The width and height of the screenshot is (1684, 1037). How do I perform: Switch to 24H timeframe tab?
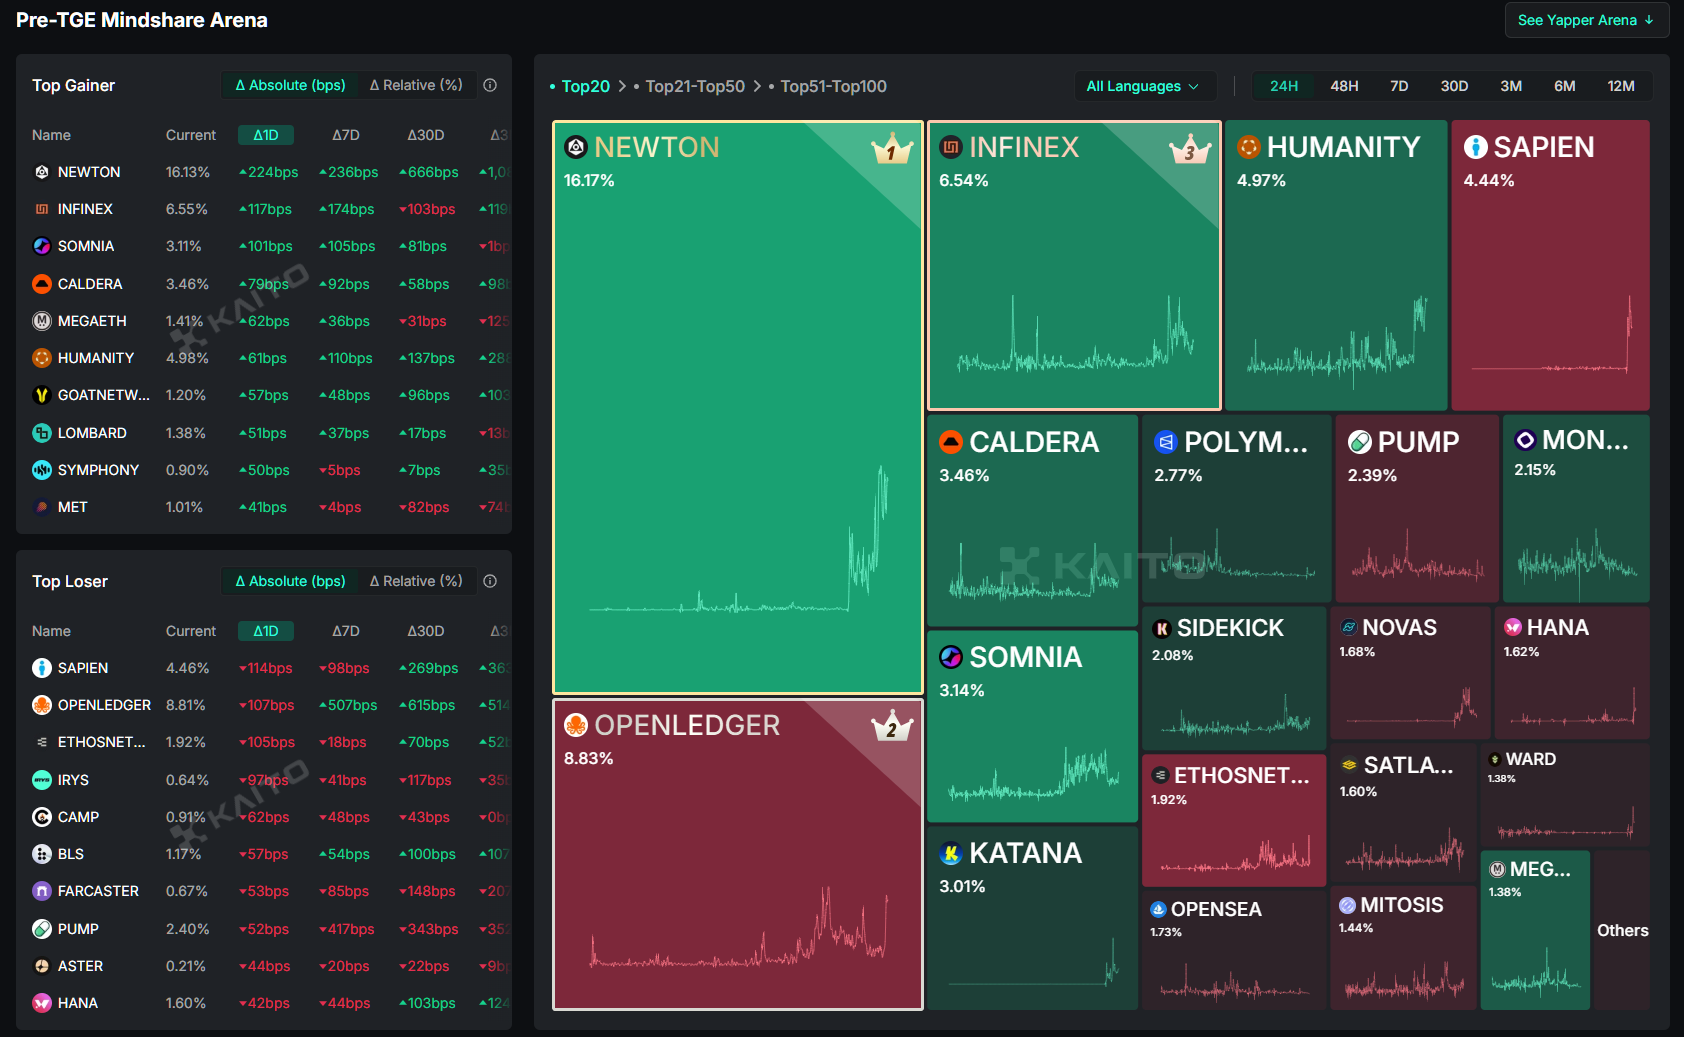click(x=1284, y=86)
